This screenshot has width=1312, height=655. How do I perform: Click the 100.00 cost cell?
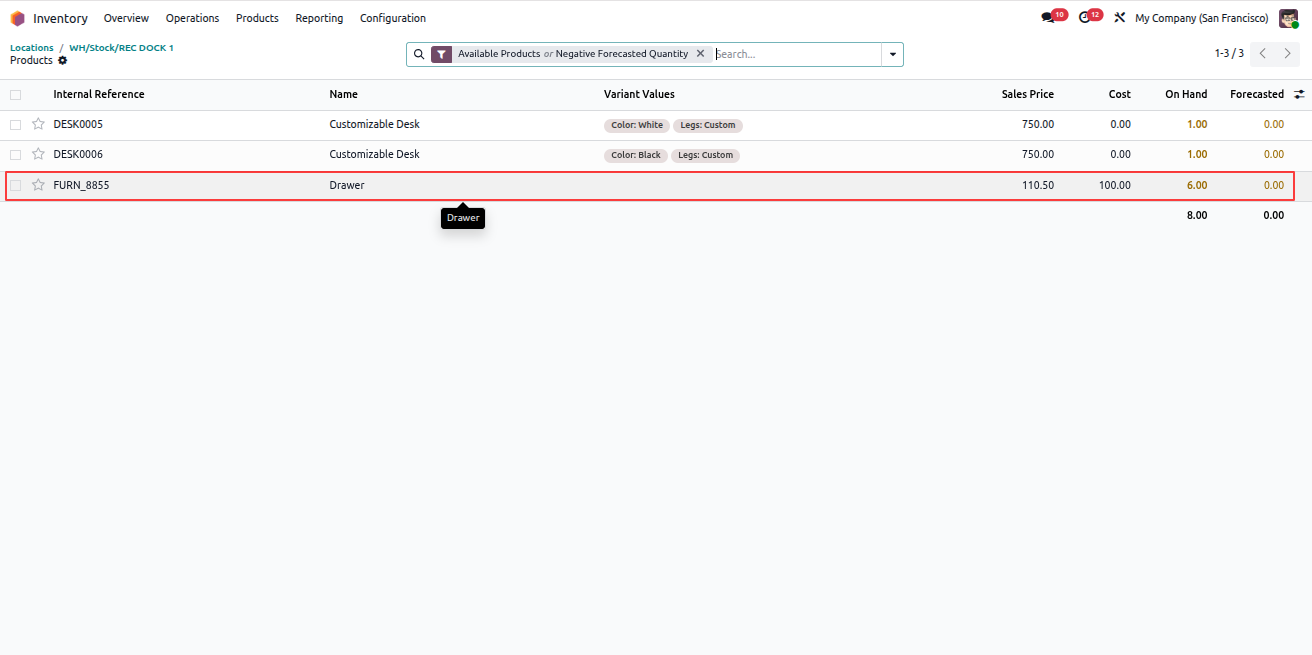click(x=1115, y=185)
